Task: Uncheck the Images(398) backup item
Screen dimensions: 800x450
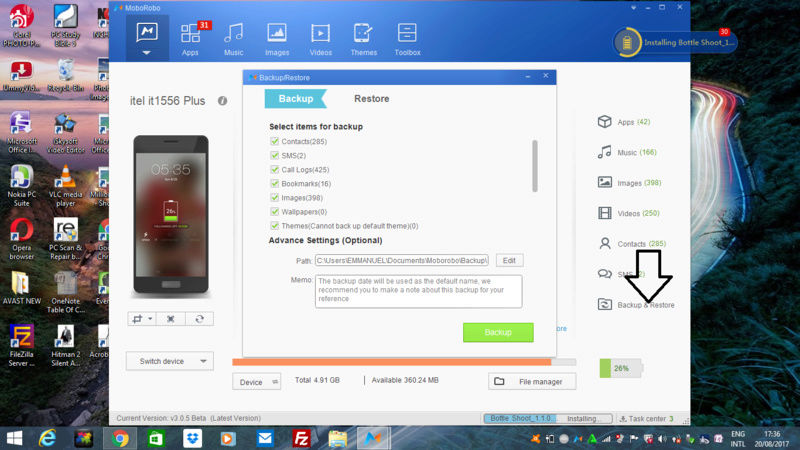Action: pyautogui.click(x=274, y=197)
